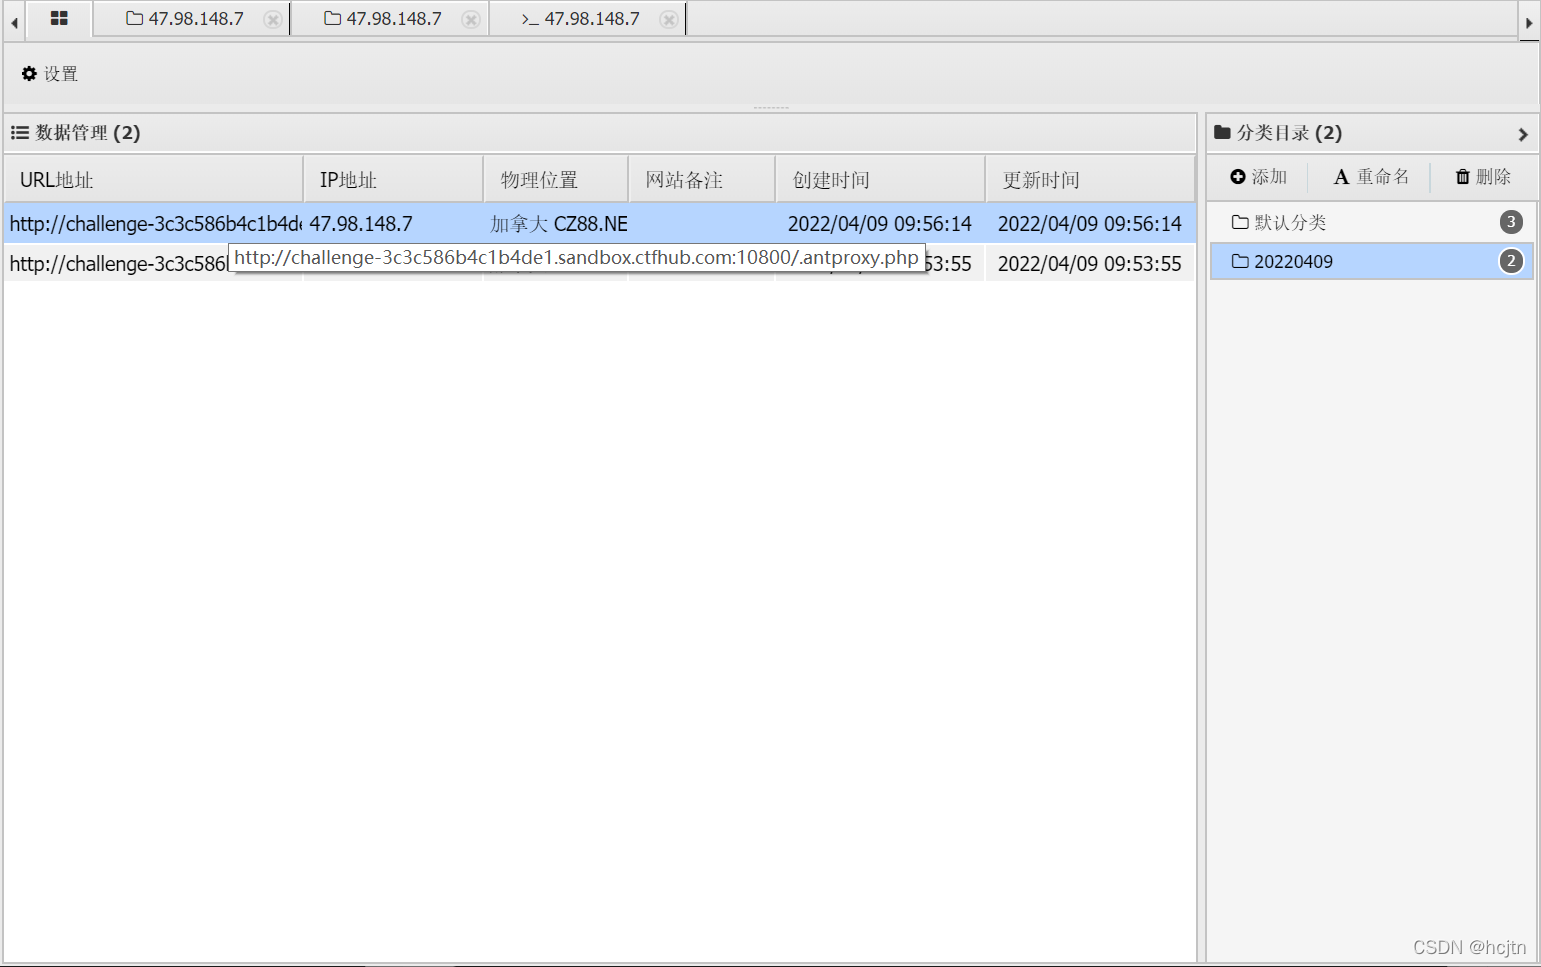Close the first 47.98.148.7 folder tab

coord(272,19)
